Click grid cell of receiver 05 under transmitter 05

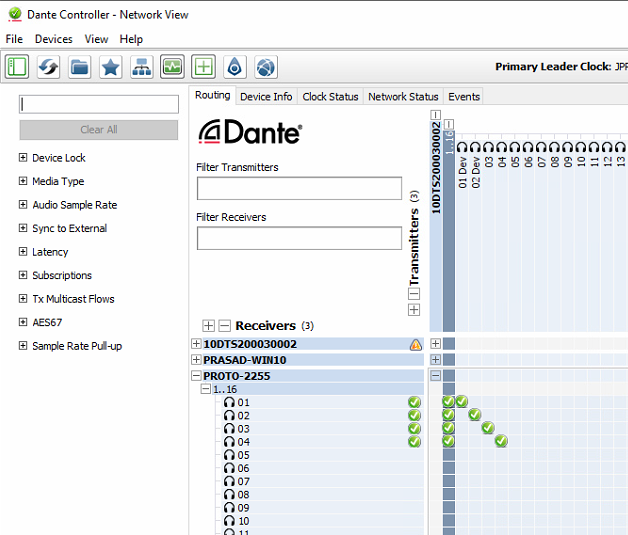[x=514, y=455]
